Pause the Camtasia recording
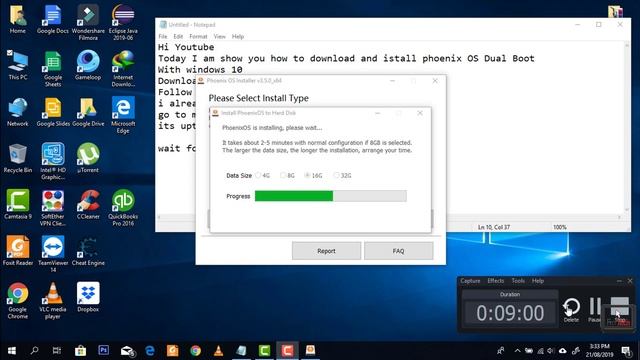Viewport: 640px width, 360px height. pos(595,310)
